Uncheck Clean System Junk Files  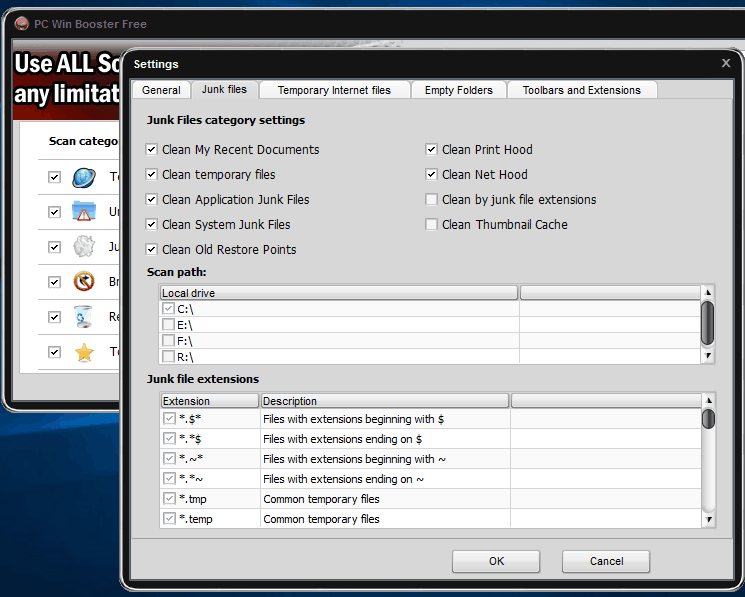point(151,224)
